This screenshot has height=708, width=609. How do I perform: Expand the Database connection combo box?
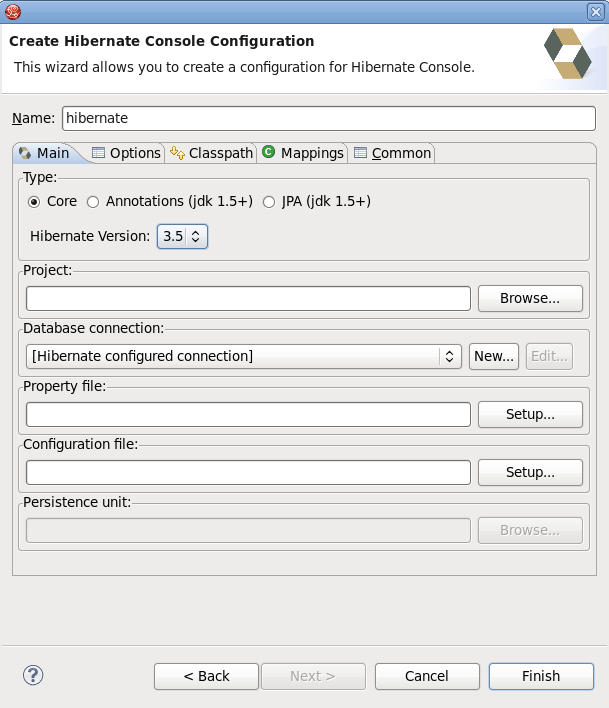click(x=245, y=356)
